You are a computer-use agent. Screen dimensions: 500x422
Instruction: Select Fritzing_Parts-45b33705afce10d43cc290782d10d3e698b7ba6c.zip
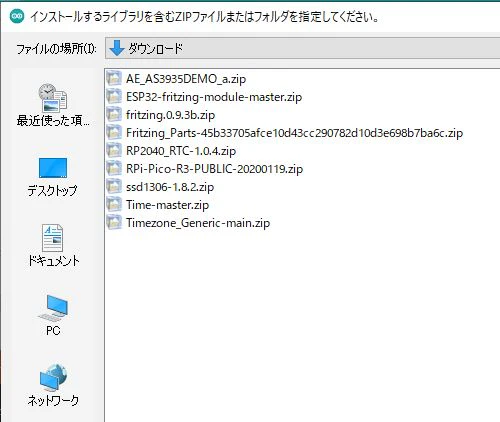tap(294, 133)
